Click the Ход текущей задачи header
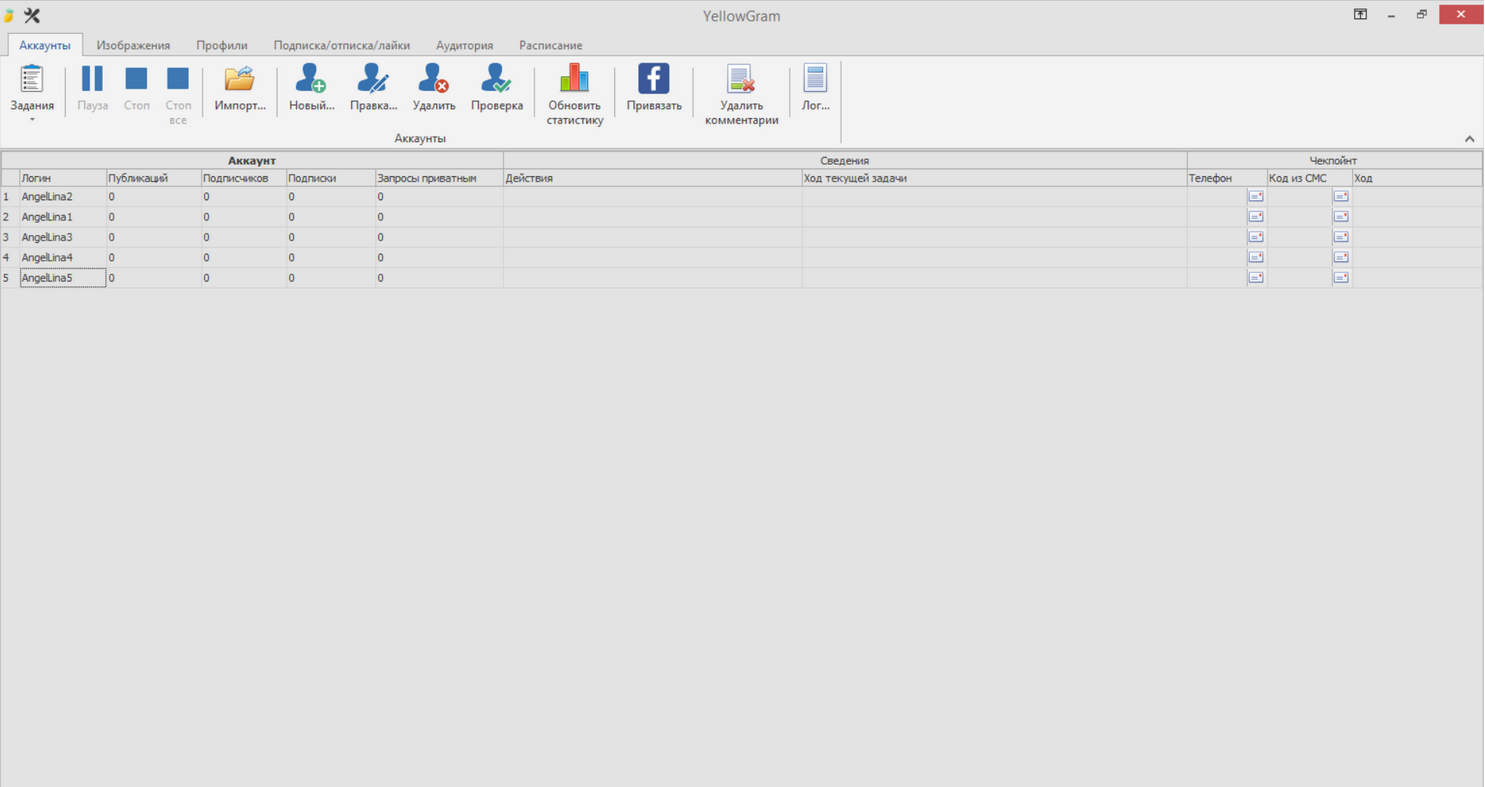The image size is (1485, 787). [994, 178]
